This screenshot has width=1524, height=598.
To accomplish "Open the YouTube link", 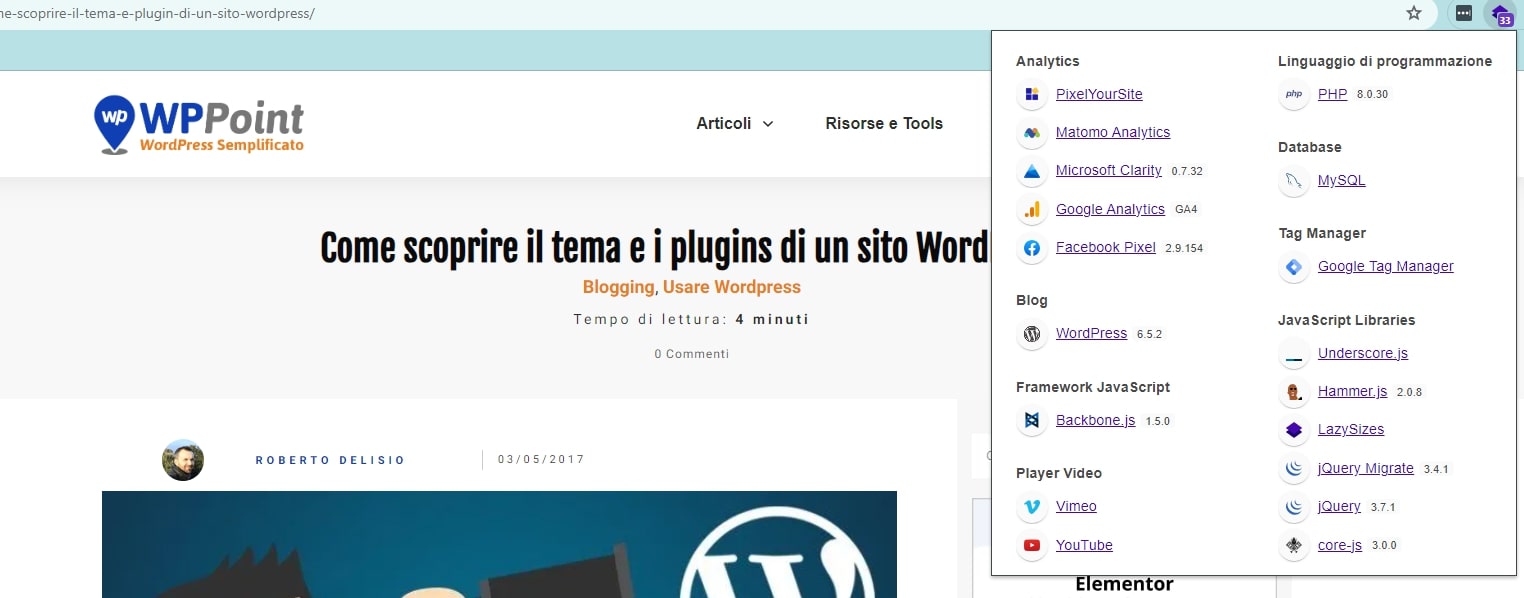I will point(1084,545).
